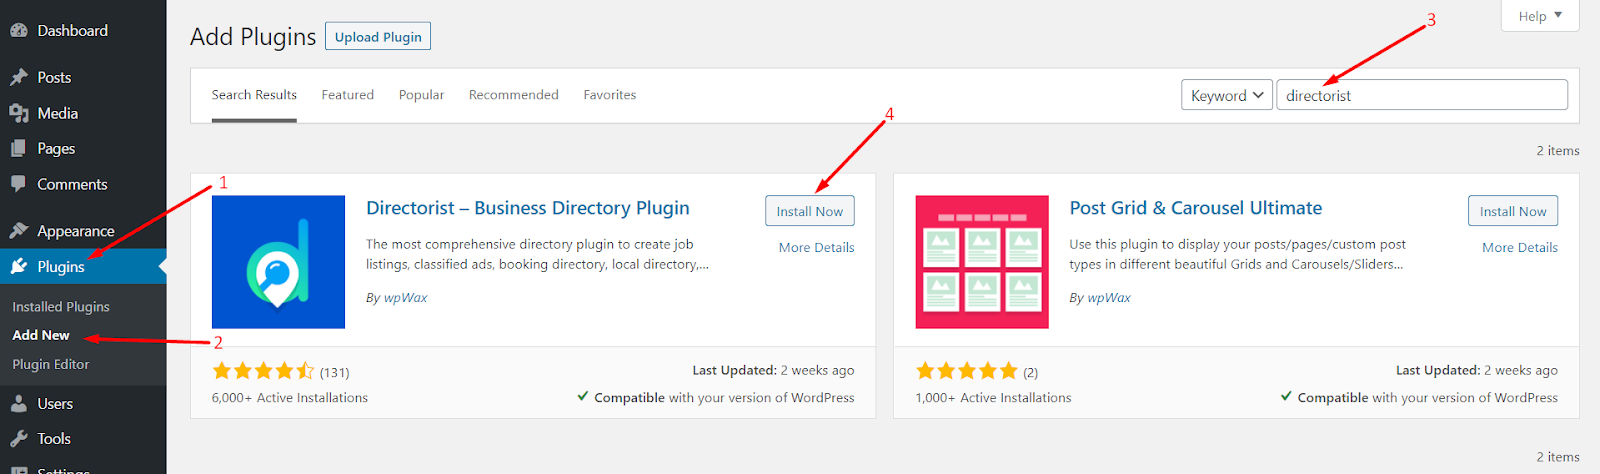Viewport: 1600px width, 474px height.
Task: Go to Installed Plugins submenu
Action: coord(61,307)
